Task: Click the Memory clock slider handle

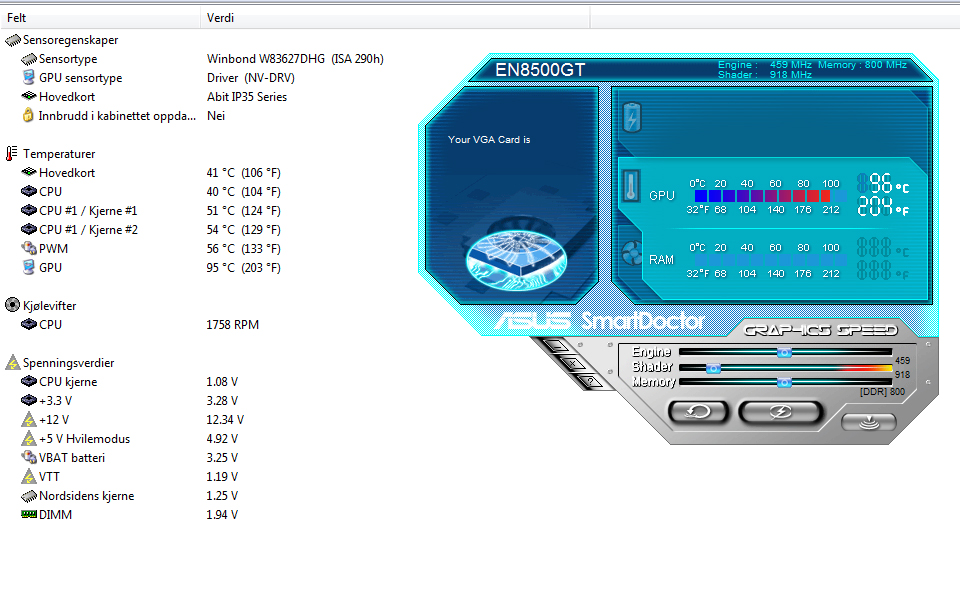Action: click(x=784, y=383)
